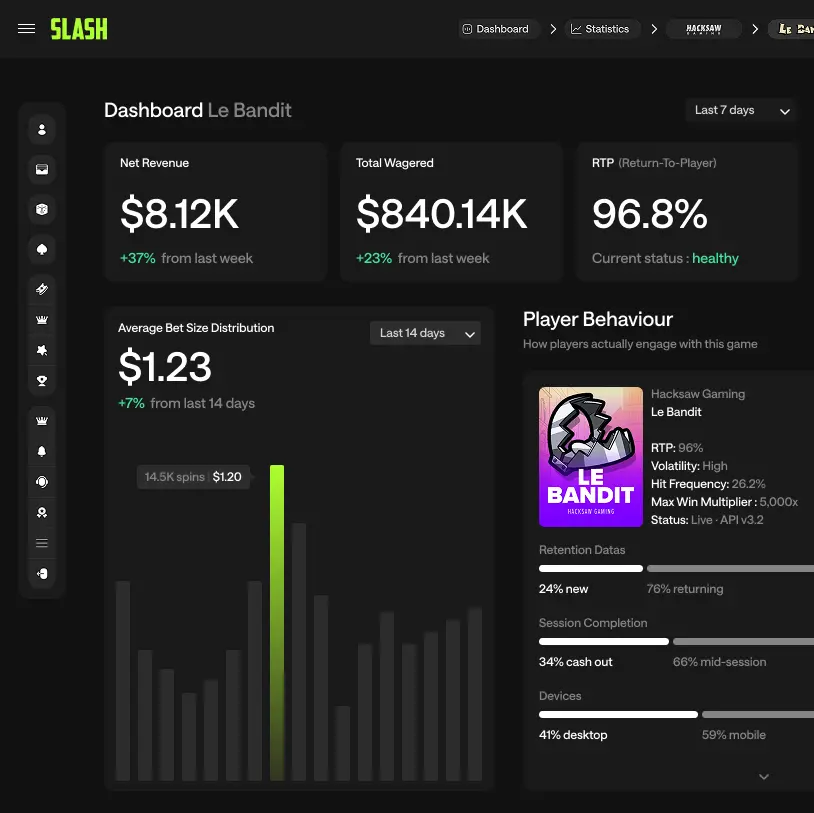Screen dimensions: 814x813
Task: Click the Status: Live API v3.2 line
Action: [x=707, y=520]
